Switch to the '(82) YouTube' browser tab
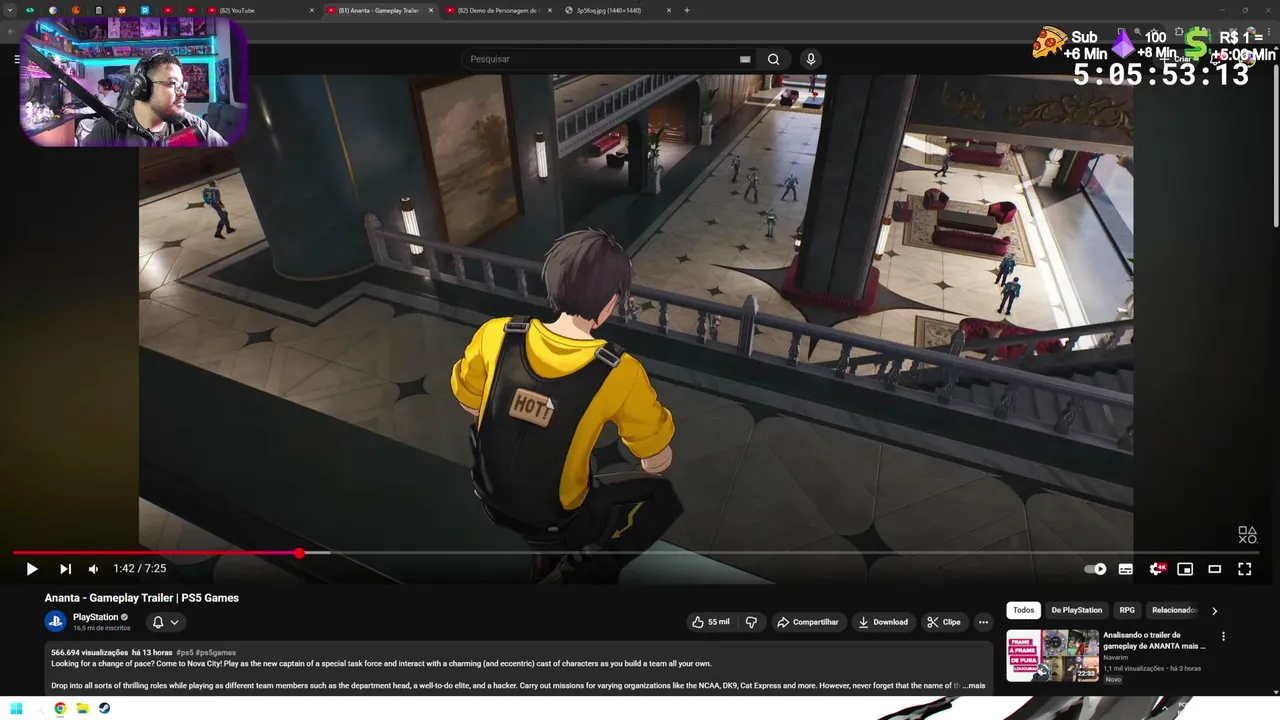Viewport: 1280px width, 720px height. [262, 10]
